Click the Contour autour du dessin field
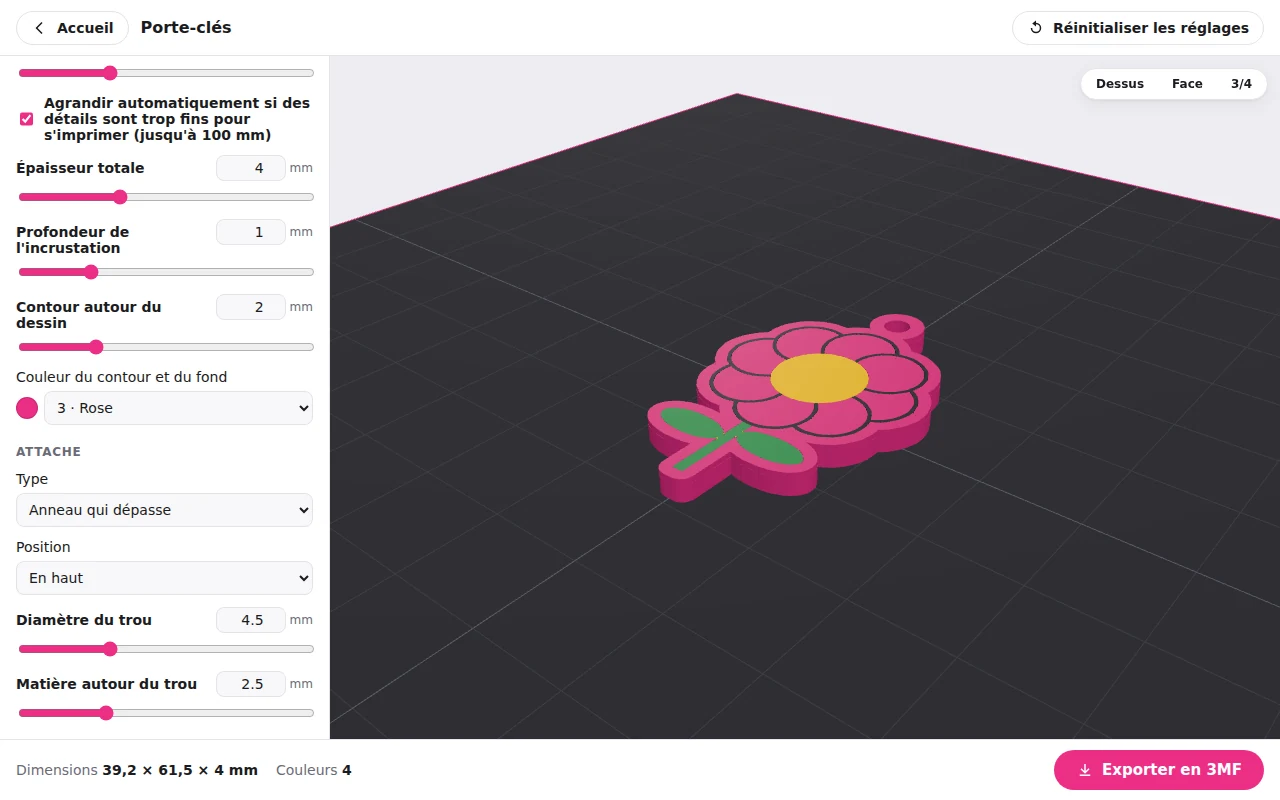Image resolution: width=1280 pixels, height=800 pixels. point(251,307)
